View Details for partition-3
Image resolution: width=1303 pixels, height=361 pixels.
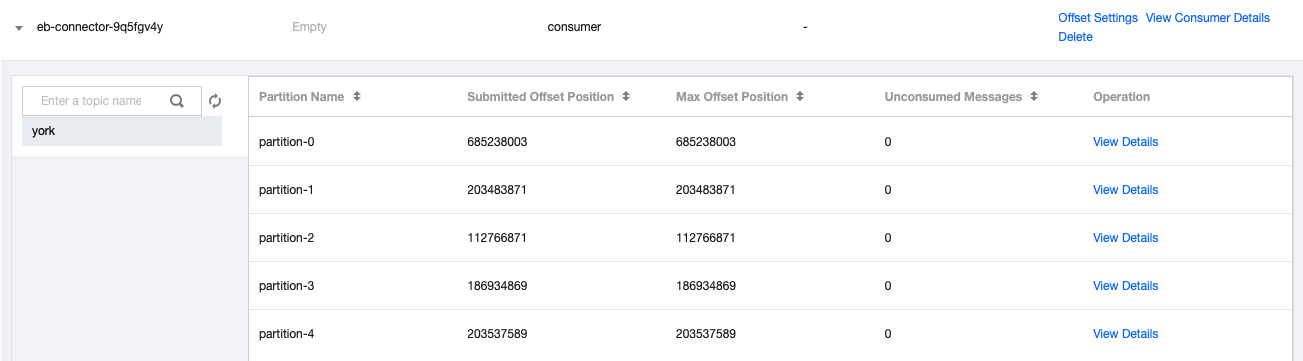1125,286
